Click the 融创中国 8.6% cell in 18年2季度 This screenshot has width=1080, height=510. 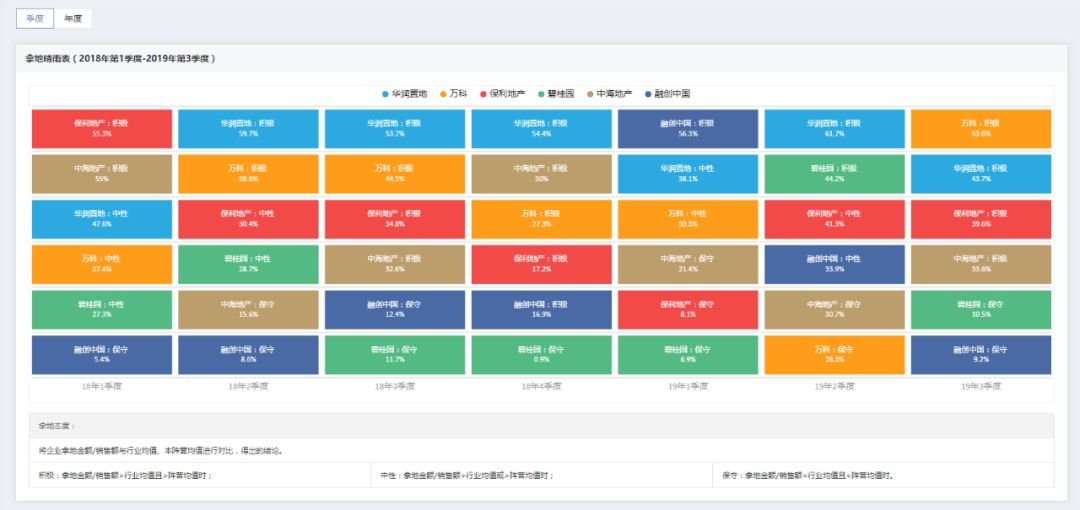pos(249,355)
